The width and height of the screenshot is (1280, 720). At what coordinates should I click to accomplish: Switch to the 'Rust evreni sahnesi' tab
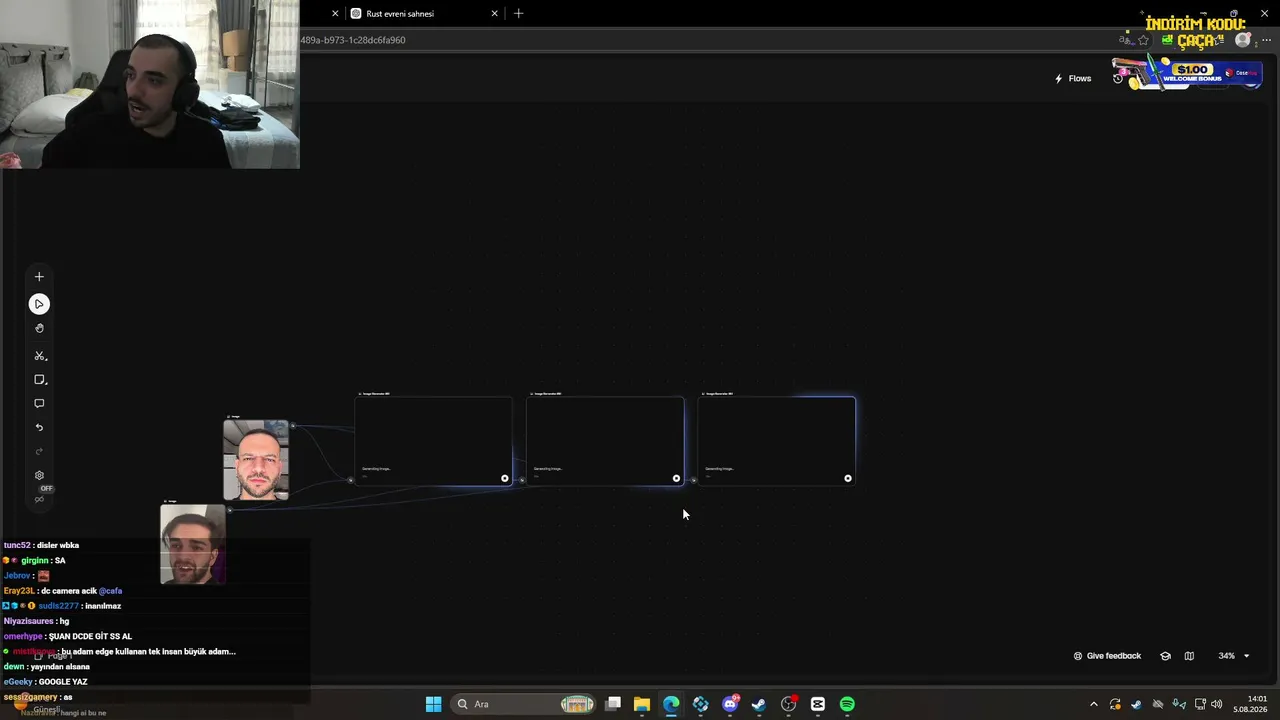pos(424,14)
